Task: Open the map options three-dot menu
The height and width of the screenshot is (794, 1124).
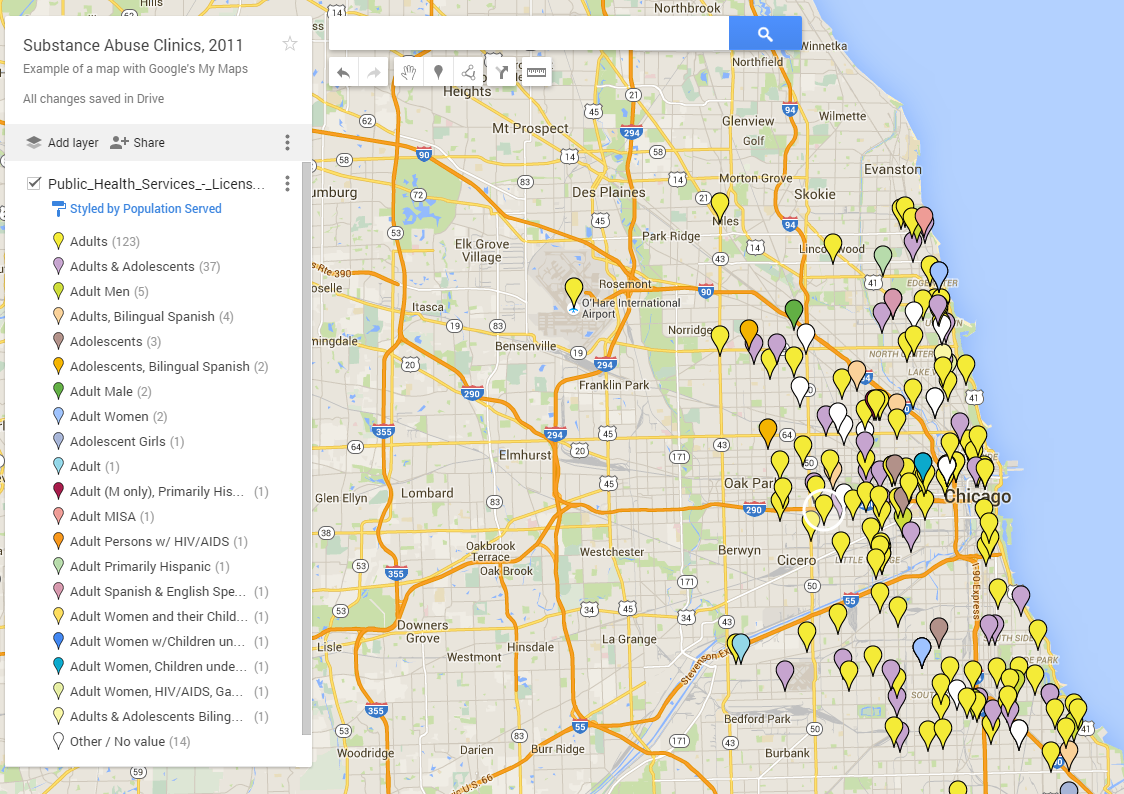Action: (x=287, y=143)
